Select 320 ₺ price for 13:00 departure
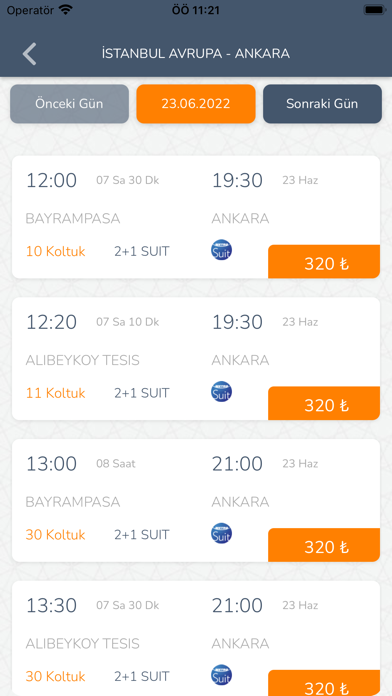The height and width of the screenshot is (696, 392). click(x=324, y=545)
